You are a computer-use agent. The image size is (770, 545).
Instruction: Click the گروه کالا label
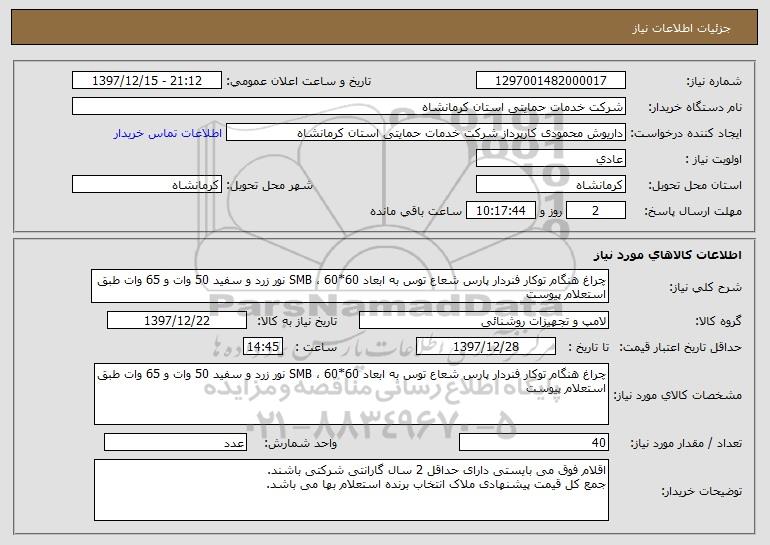tap(718, 321)
